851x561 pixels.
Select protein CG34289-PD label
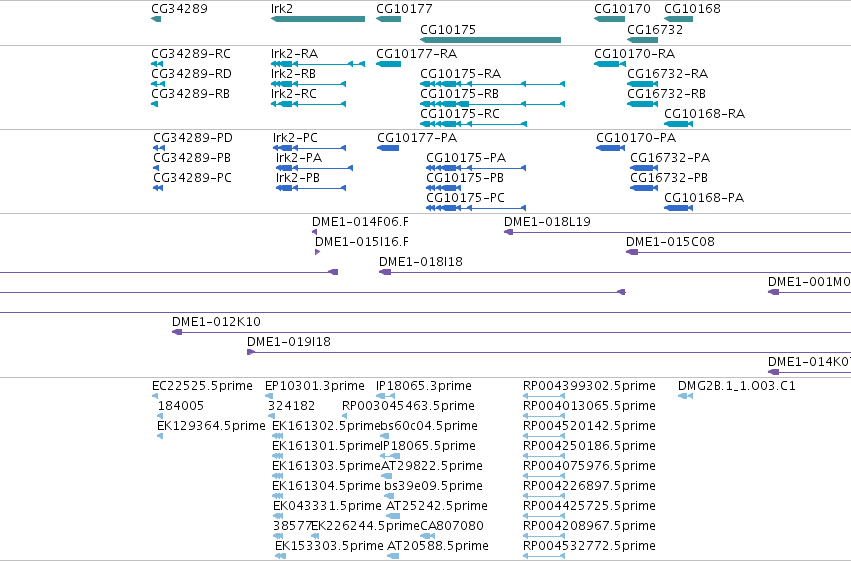click(193, 138)
